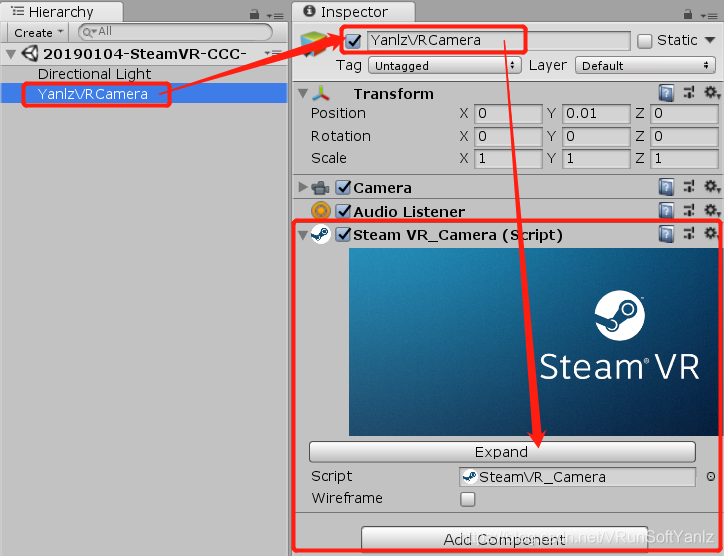Expand the Camera component foldout
This screenshot has width=724, height=556.
coord(303,187)
